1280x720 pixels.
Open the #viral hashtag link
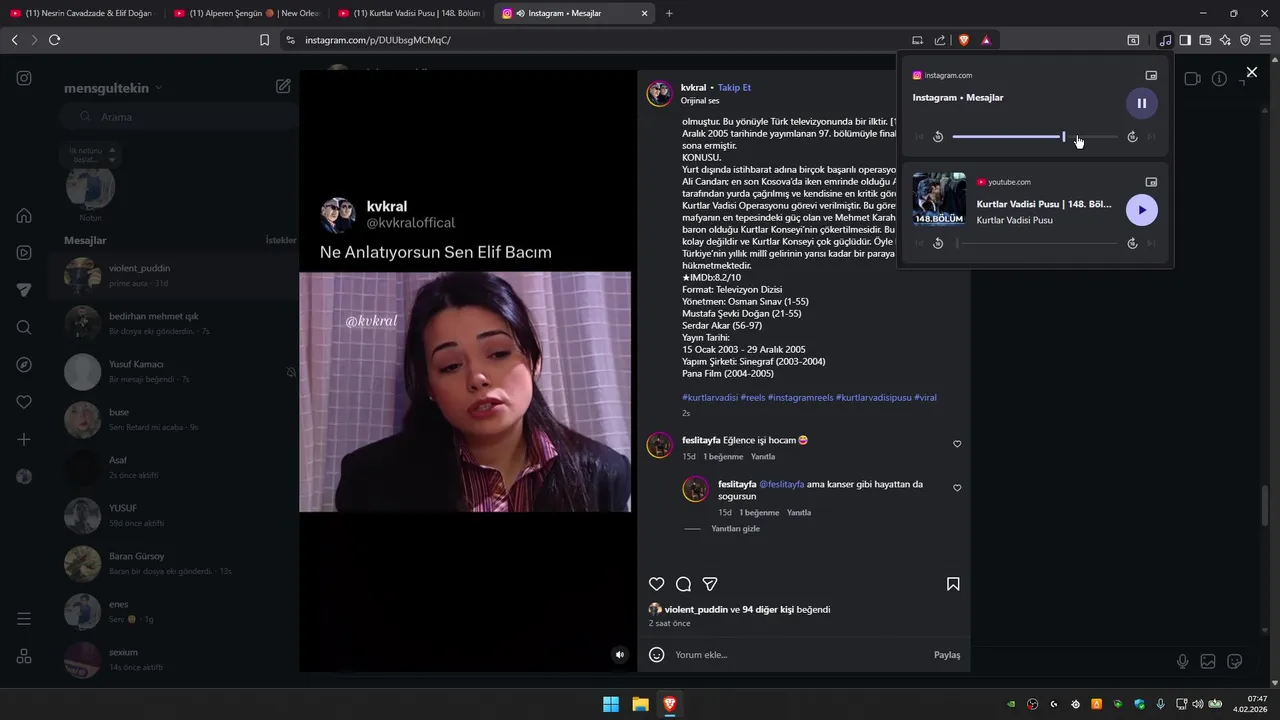pos(925,397)
